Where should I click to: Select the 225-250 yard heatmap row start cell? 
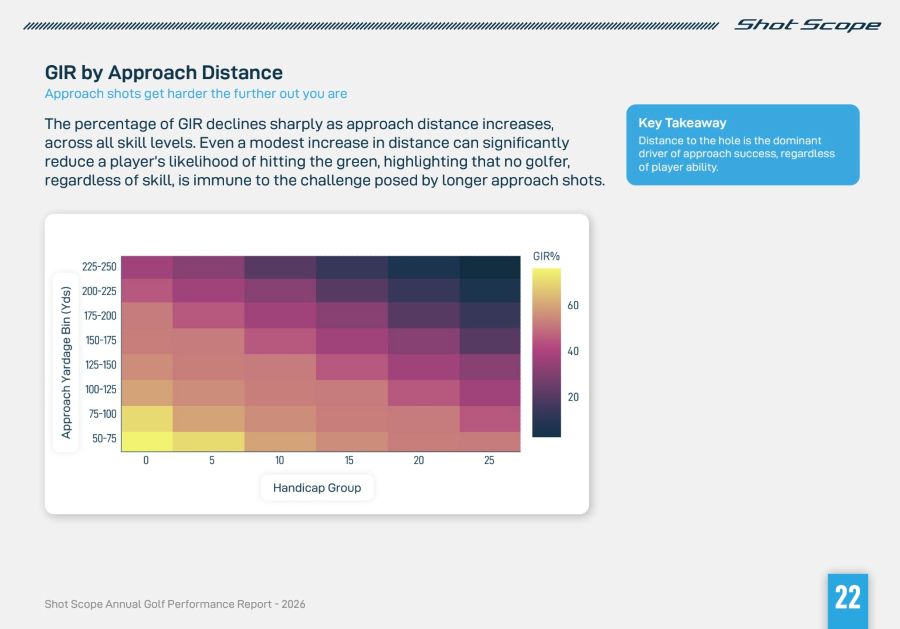[x=145, y=267]
